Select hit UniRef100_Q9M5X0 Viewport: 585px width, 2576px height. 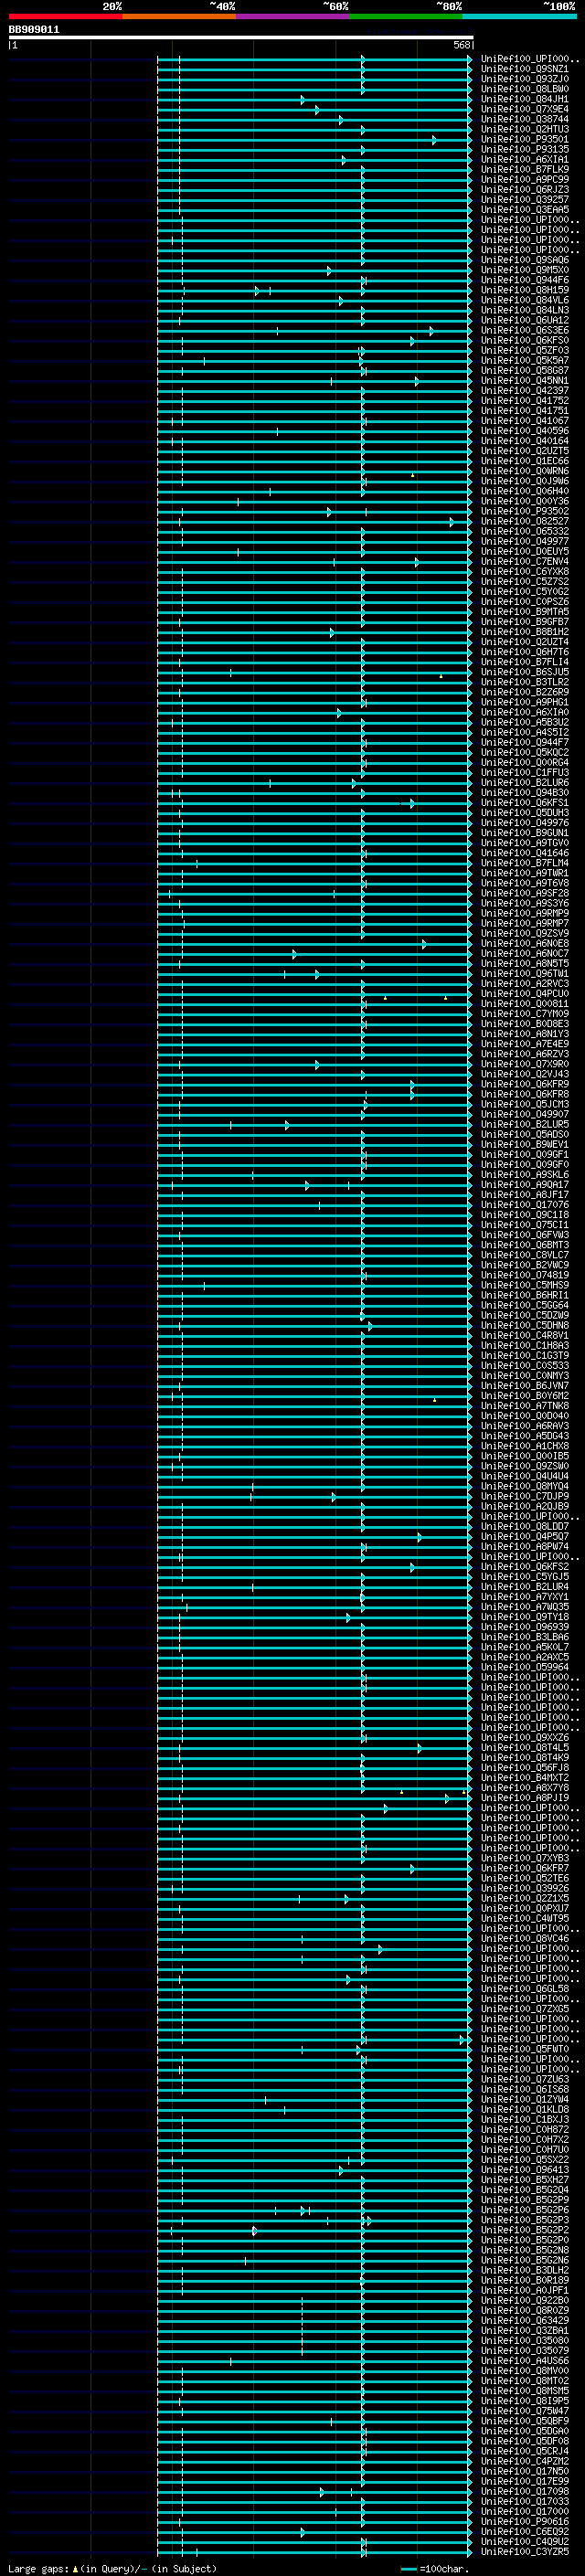pos(525,270)
